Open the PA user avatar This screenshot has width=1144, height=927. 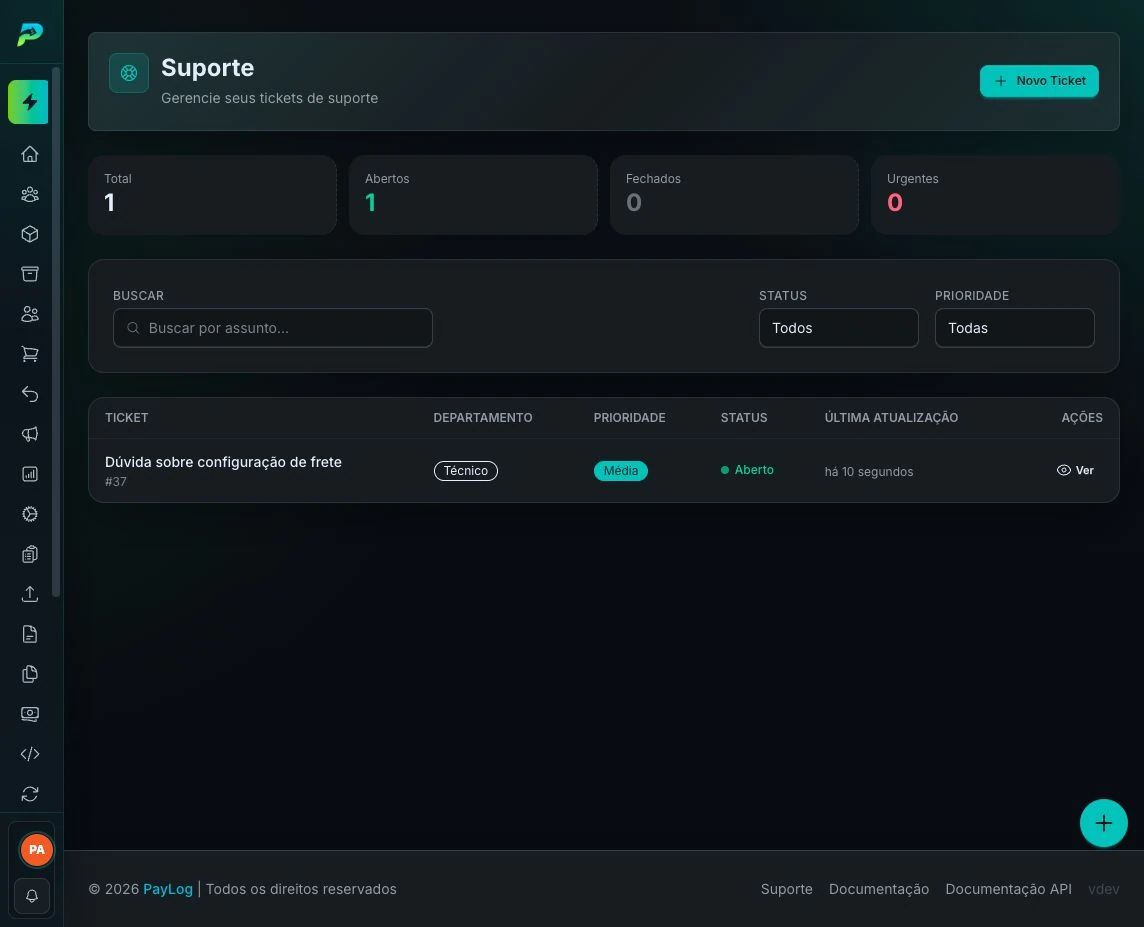[x=36, y=850]
